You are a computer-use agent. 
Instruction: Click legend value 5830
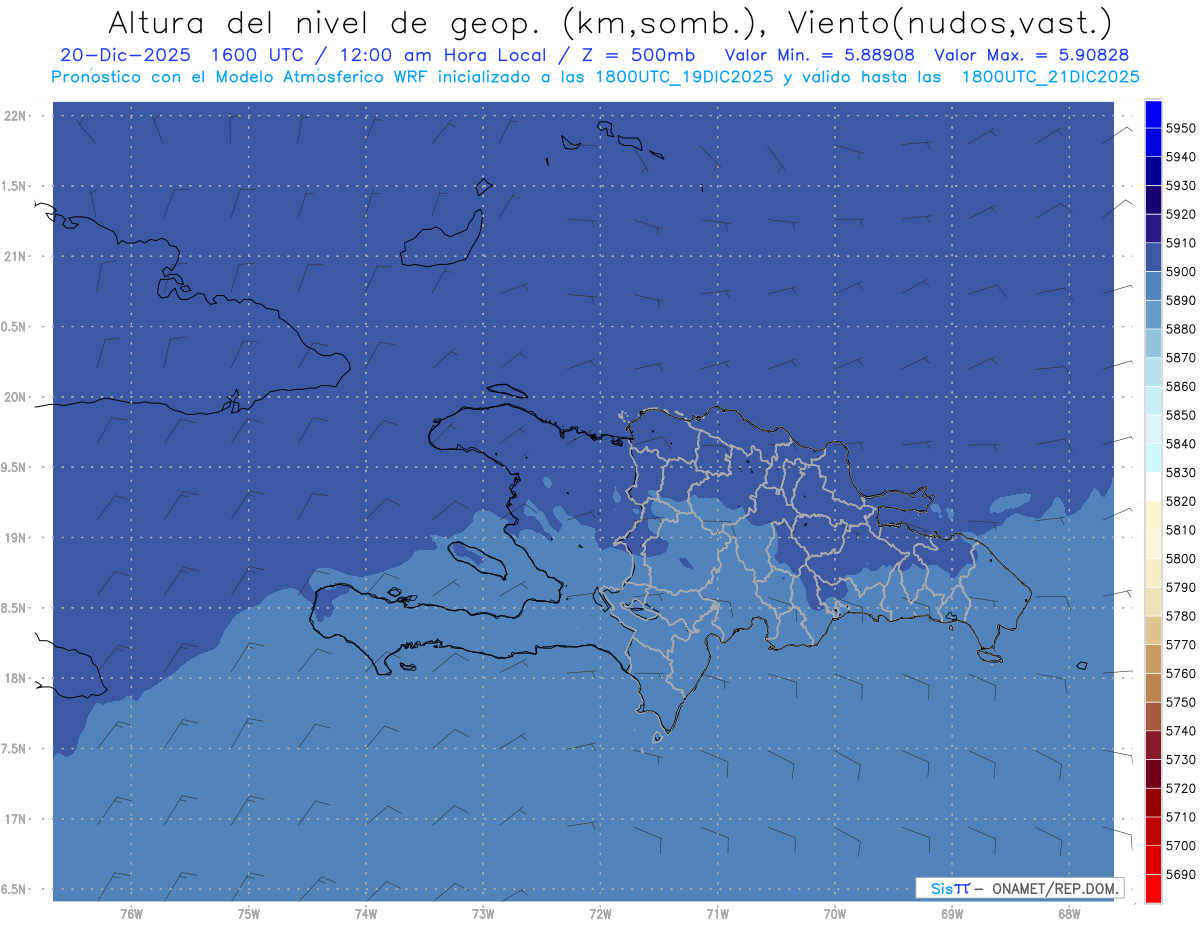[1180, 472]
